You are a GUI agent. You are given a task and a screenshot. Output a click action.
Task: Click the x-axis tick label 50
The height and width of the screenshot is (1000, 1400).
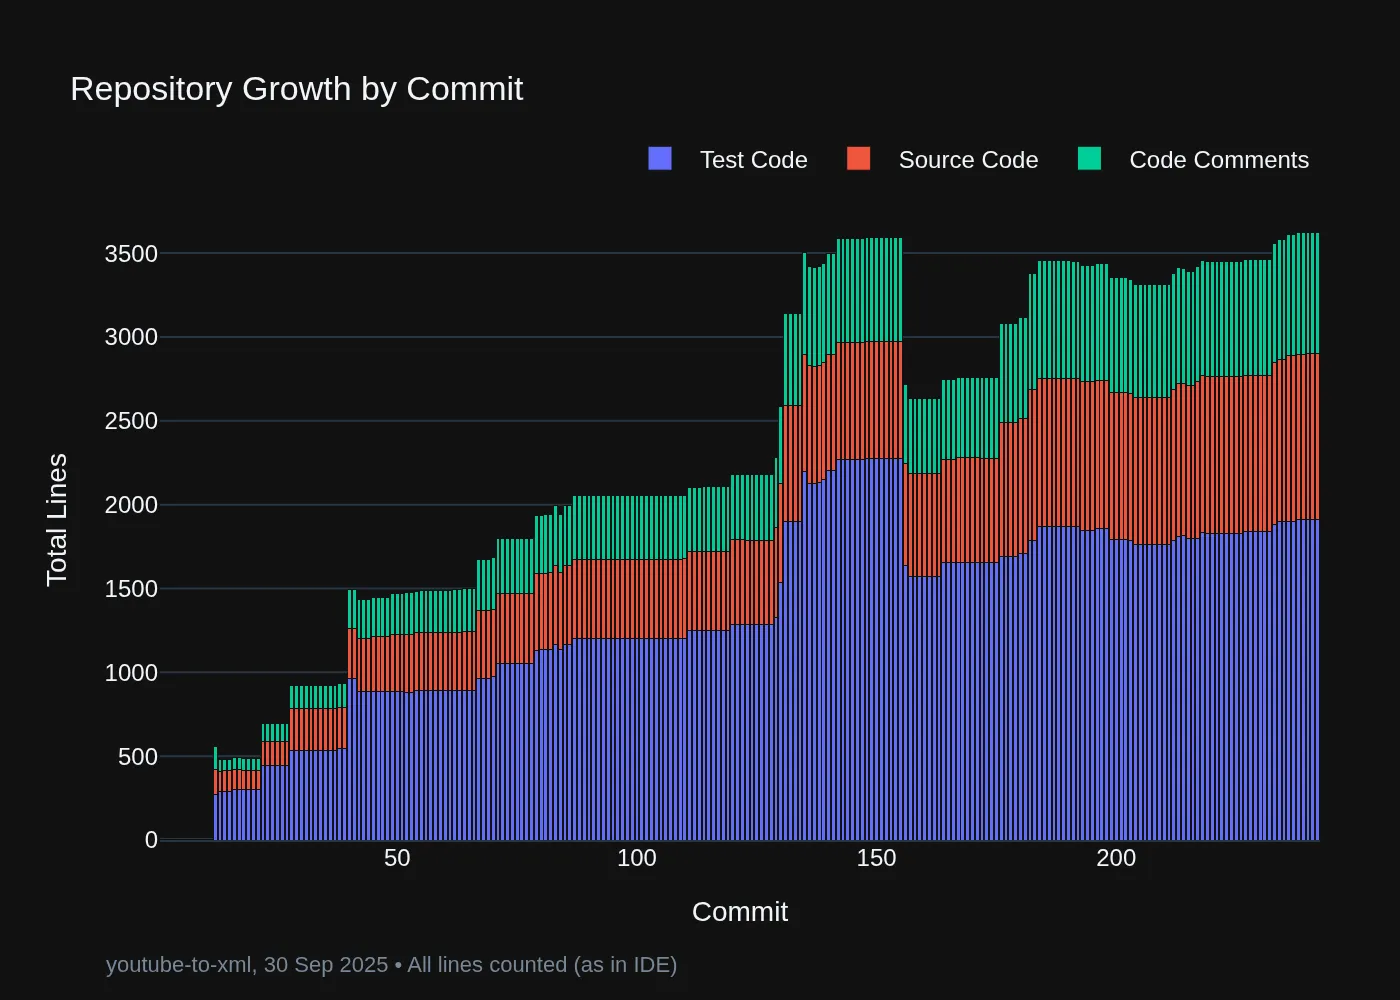[x=397, y=858]
